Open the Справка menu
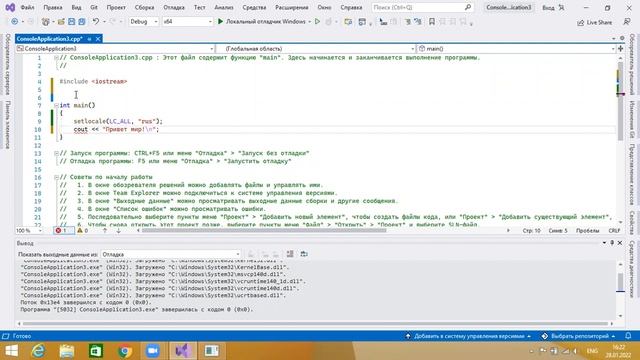The image size is (640, 360). tap(351, 7)
